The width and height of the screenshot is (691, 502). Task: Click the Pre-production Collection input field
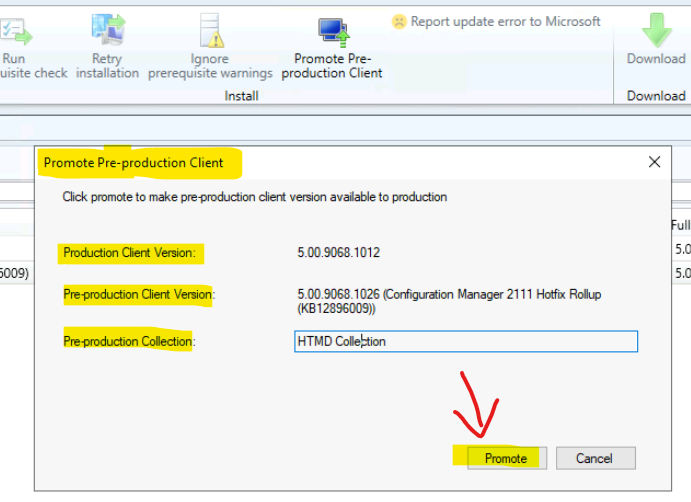[466, 341]
